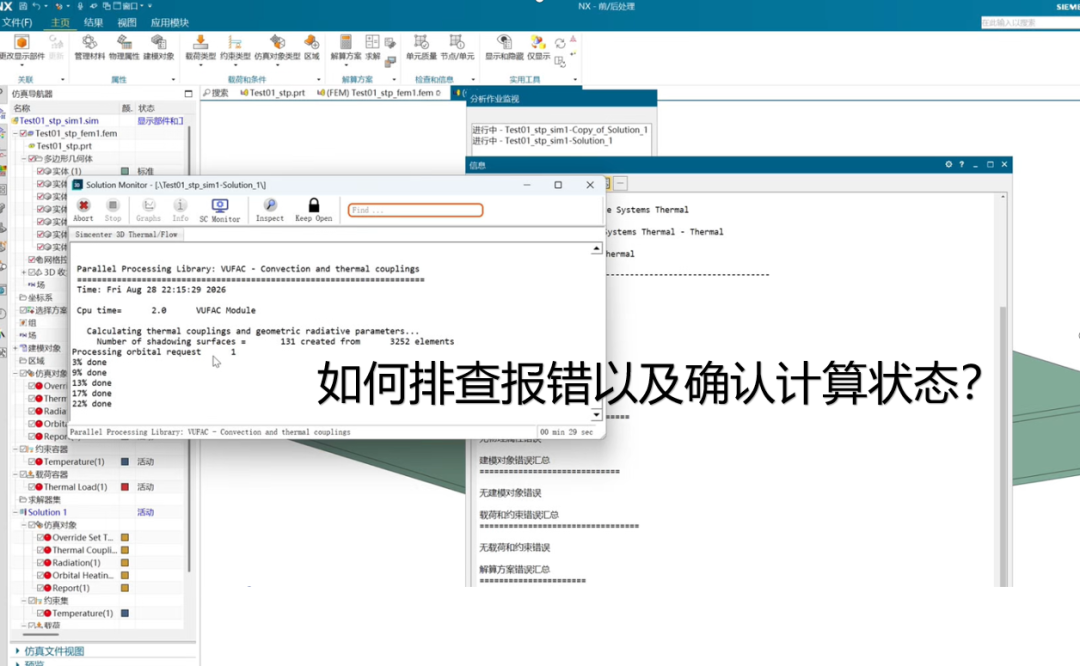Click 显示部件和 link for sim file
This screenshot has height=666, width=1080.
(160, 121)
